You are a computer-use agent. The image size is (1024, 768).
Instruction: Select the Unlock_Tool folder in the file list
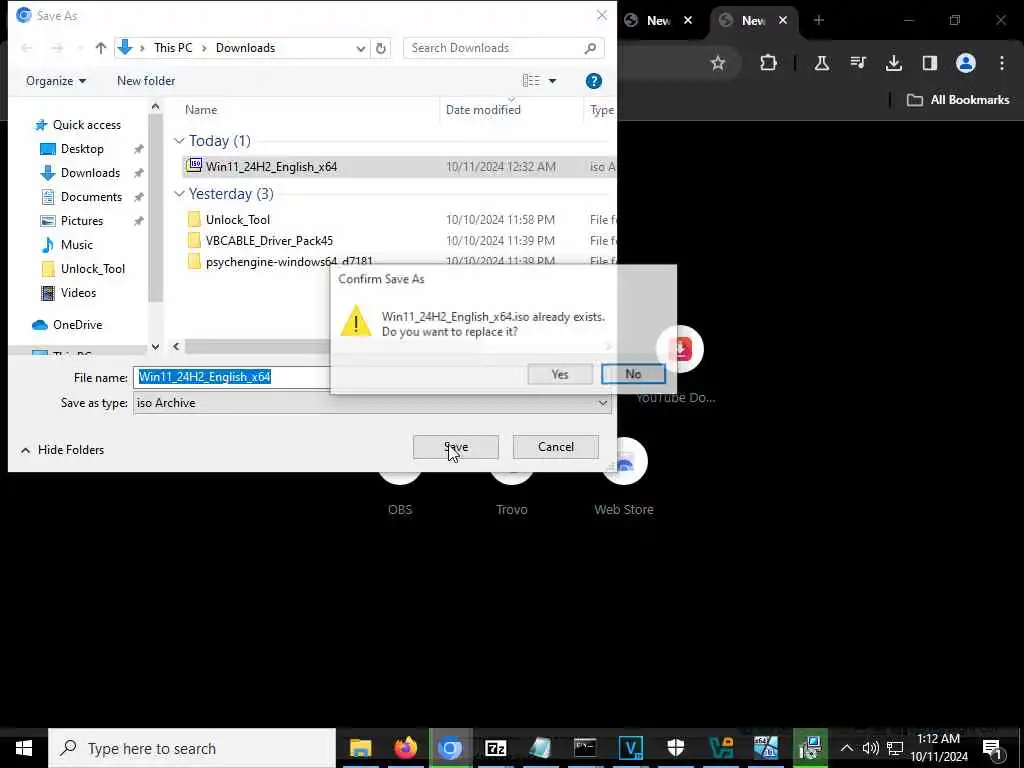[x=238, y=220]
